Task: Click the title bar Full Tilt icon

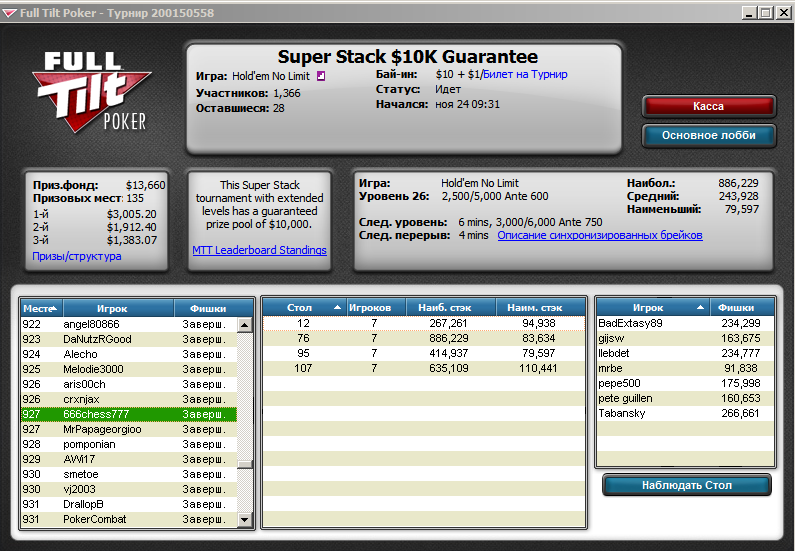Action: click(9, 13)
